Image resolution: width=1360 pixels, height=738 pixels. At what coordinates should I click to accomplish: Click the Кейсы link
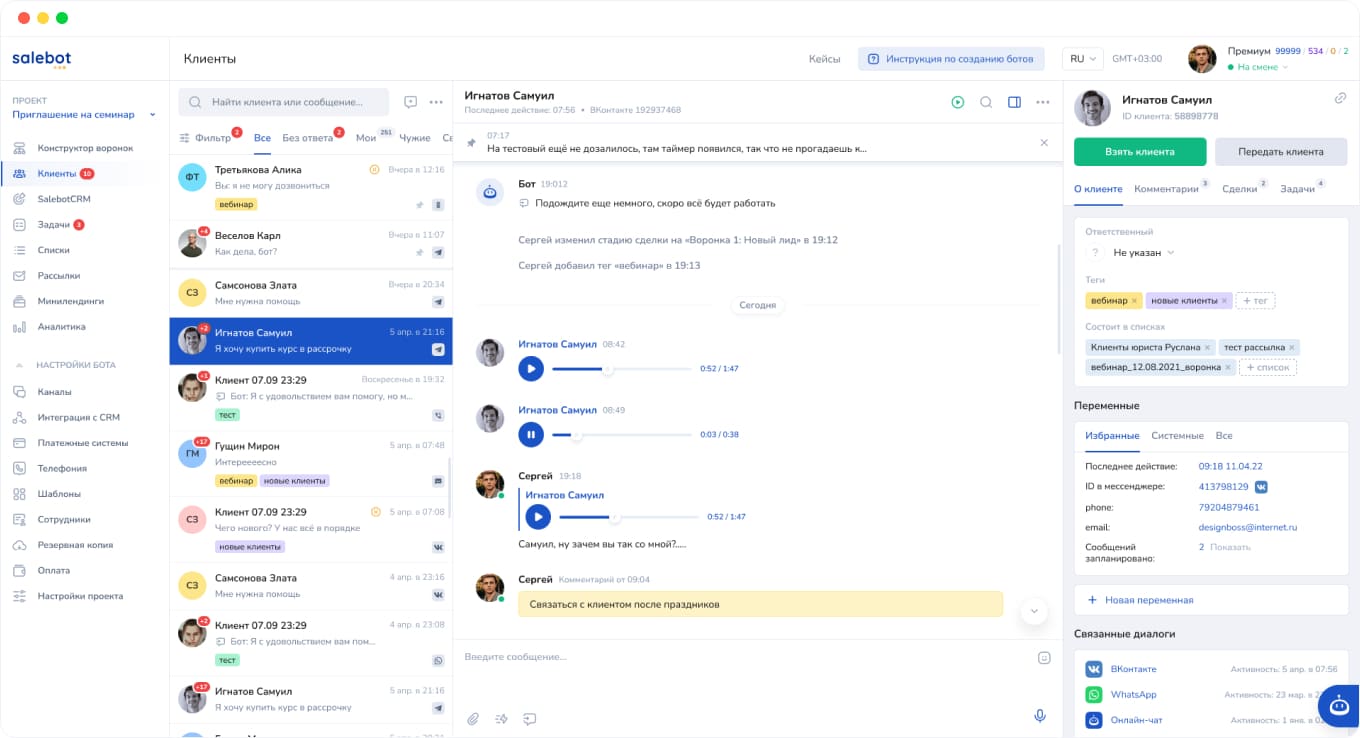(x=824, y=59)
